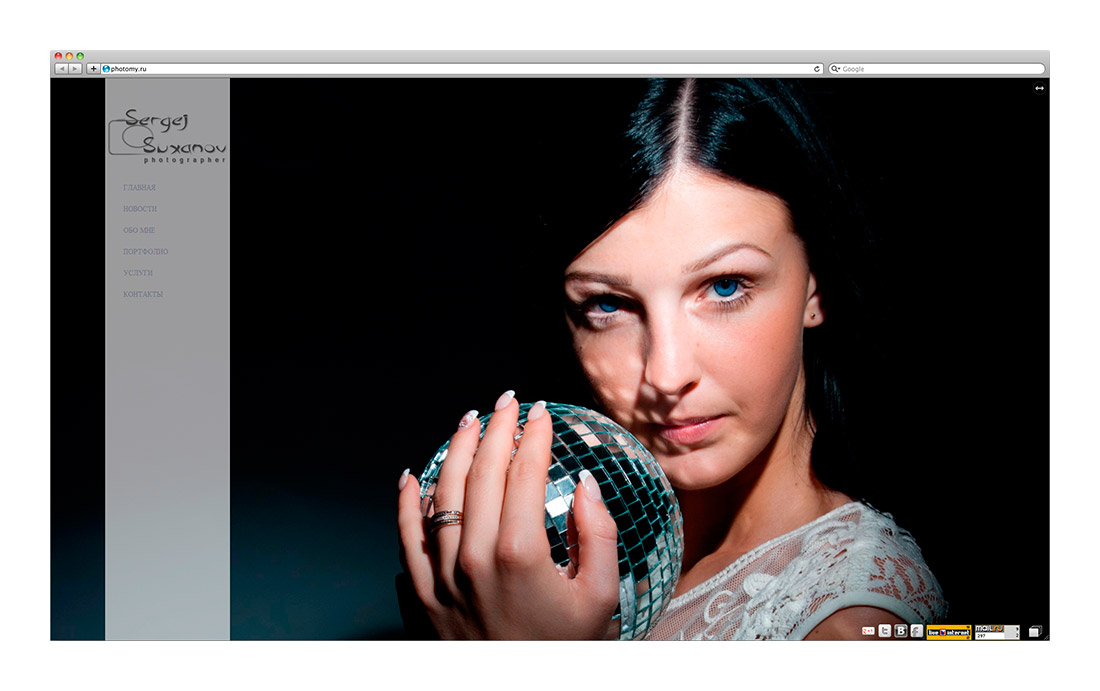Click the LiveInternet counter banner
Image resolution: width=1100 pixels, height=691 pixels.
pyautogui.click(x=948, y=632)
